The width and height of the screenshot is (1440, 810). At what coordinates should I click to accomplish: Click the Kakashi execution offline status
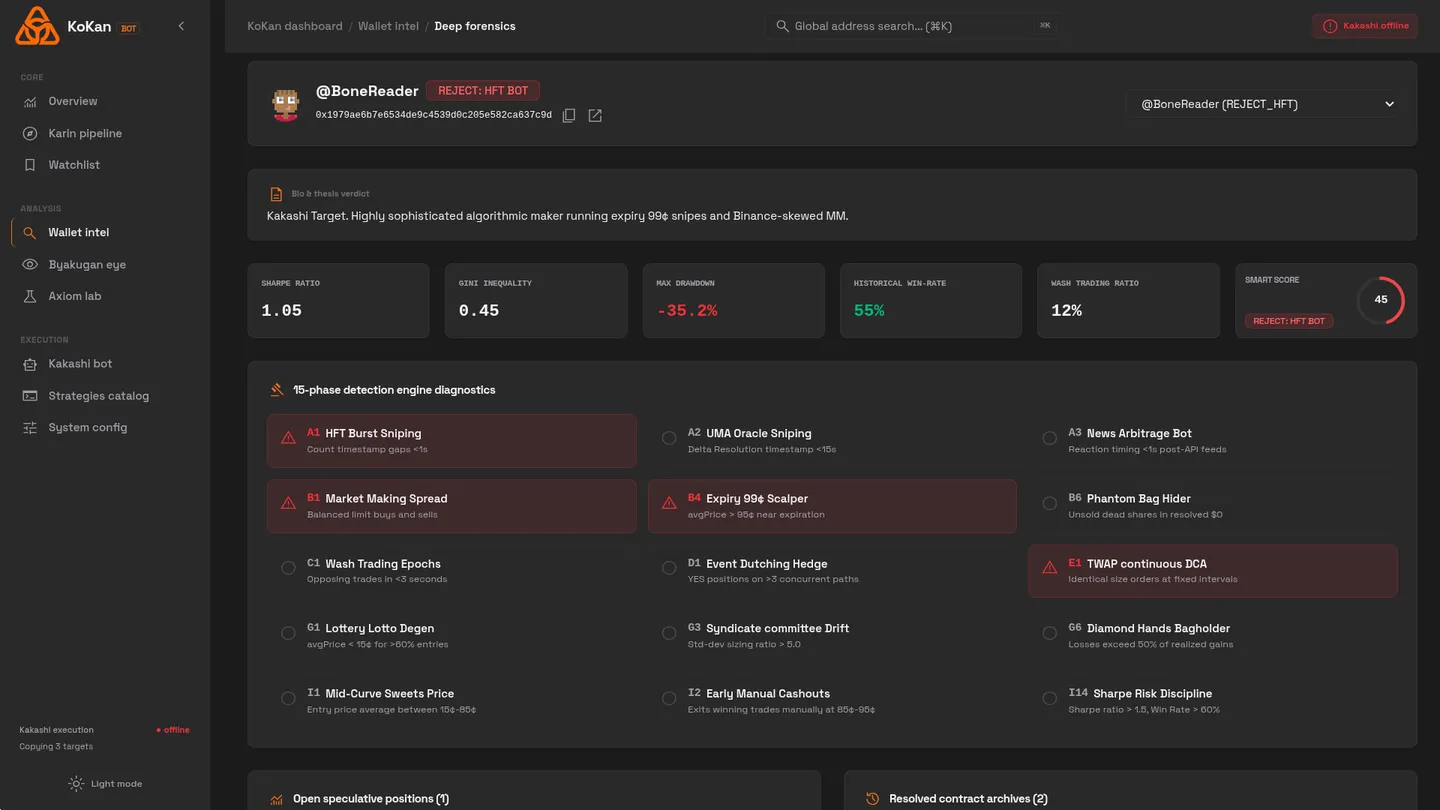point(173,730)
